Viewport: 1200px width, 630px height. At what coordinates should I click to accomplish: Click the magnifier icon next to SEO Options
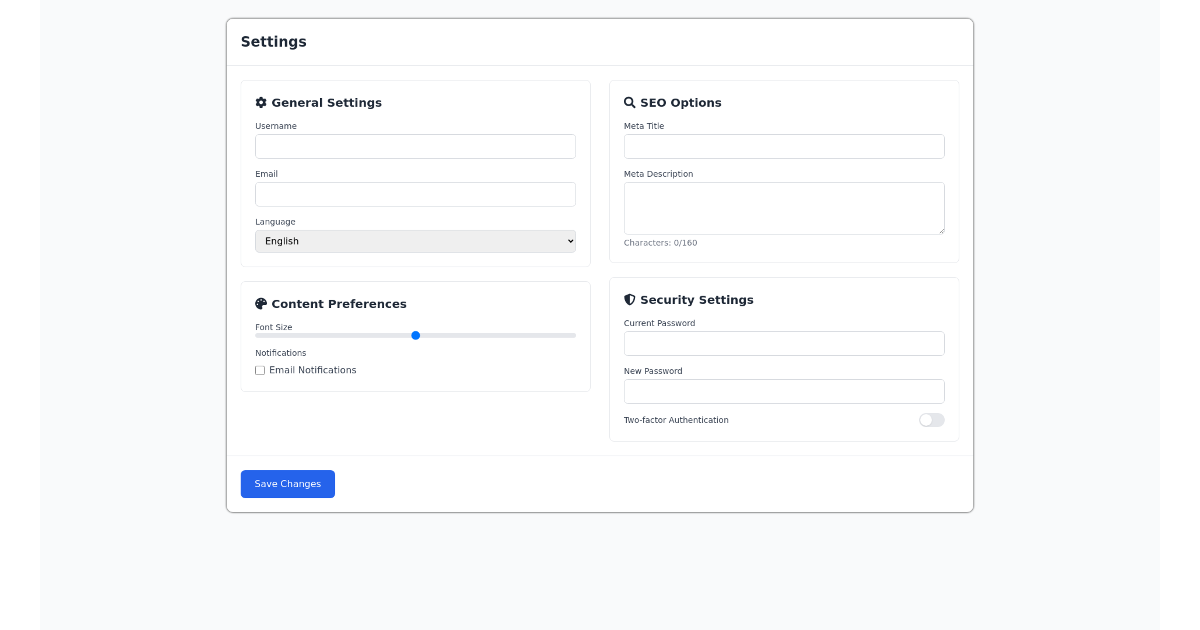click(x=629, y=102)
